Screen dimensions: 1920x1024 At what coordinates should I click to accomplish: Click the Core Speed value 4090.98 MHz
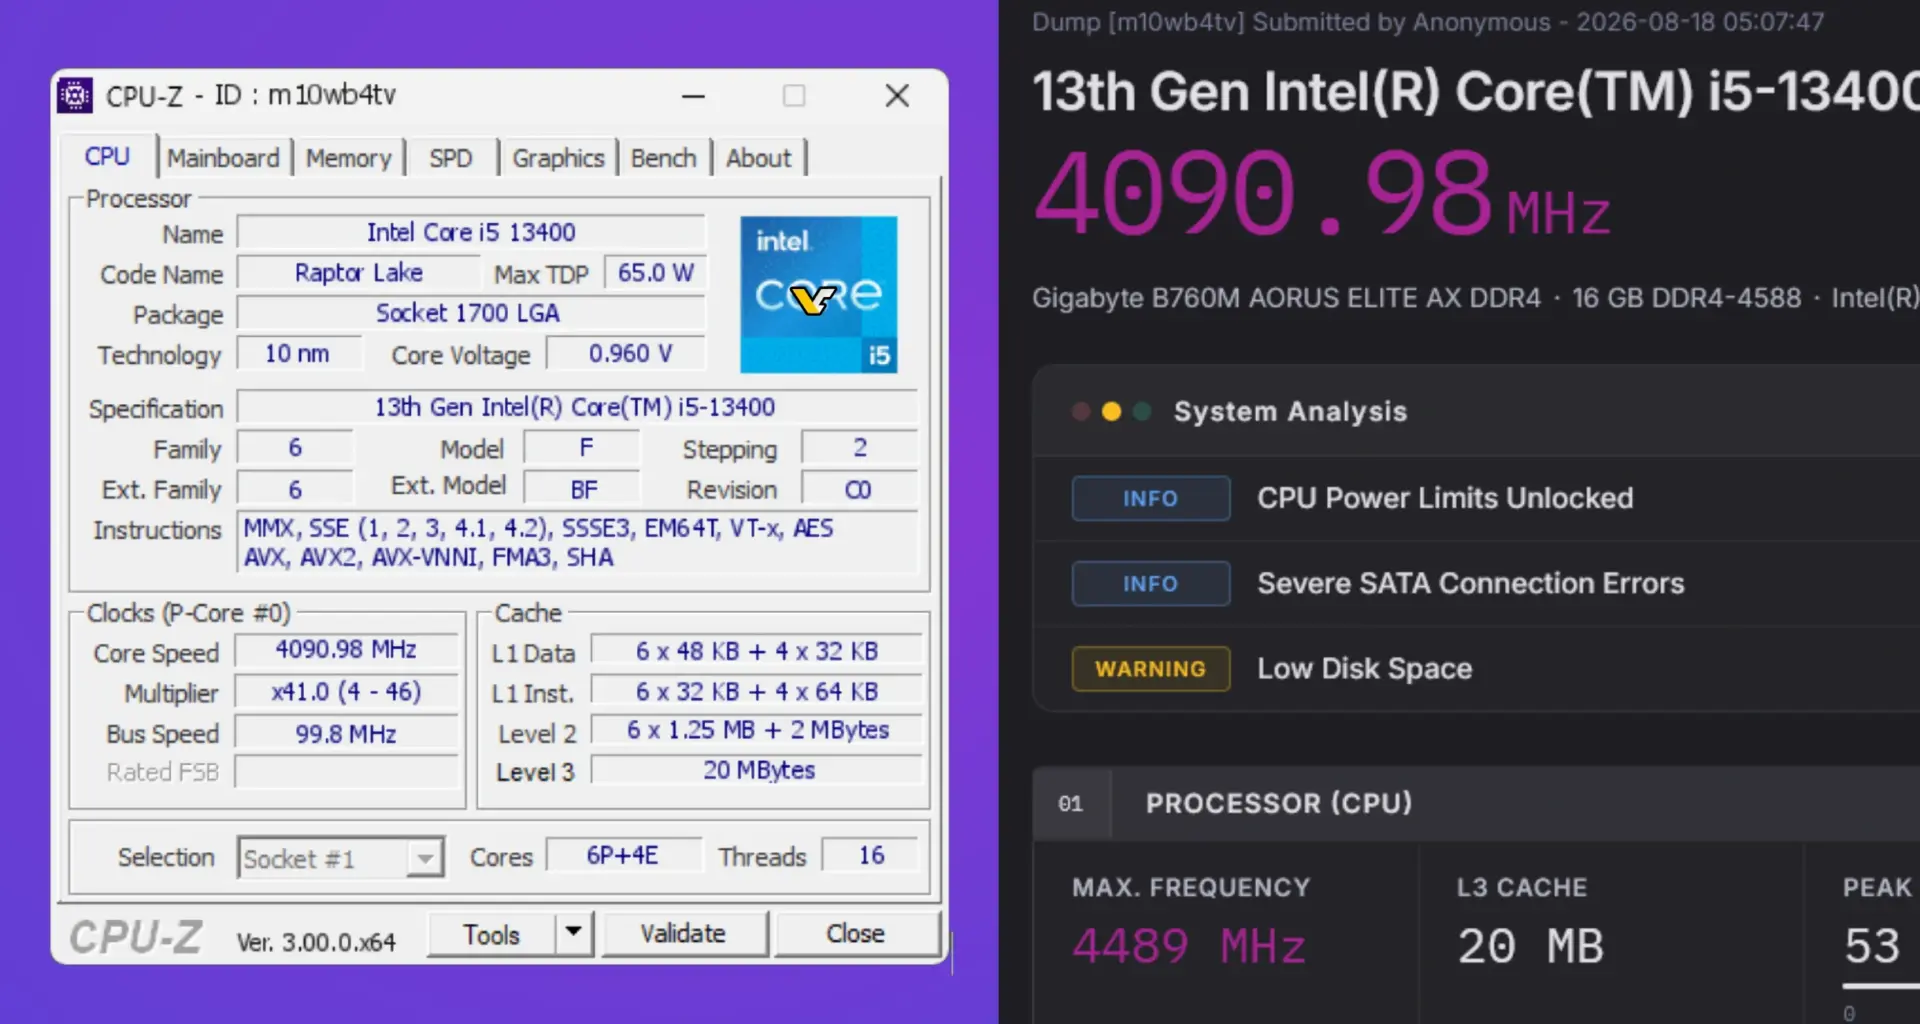coord(346,650)
